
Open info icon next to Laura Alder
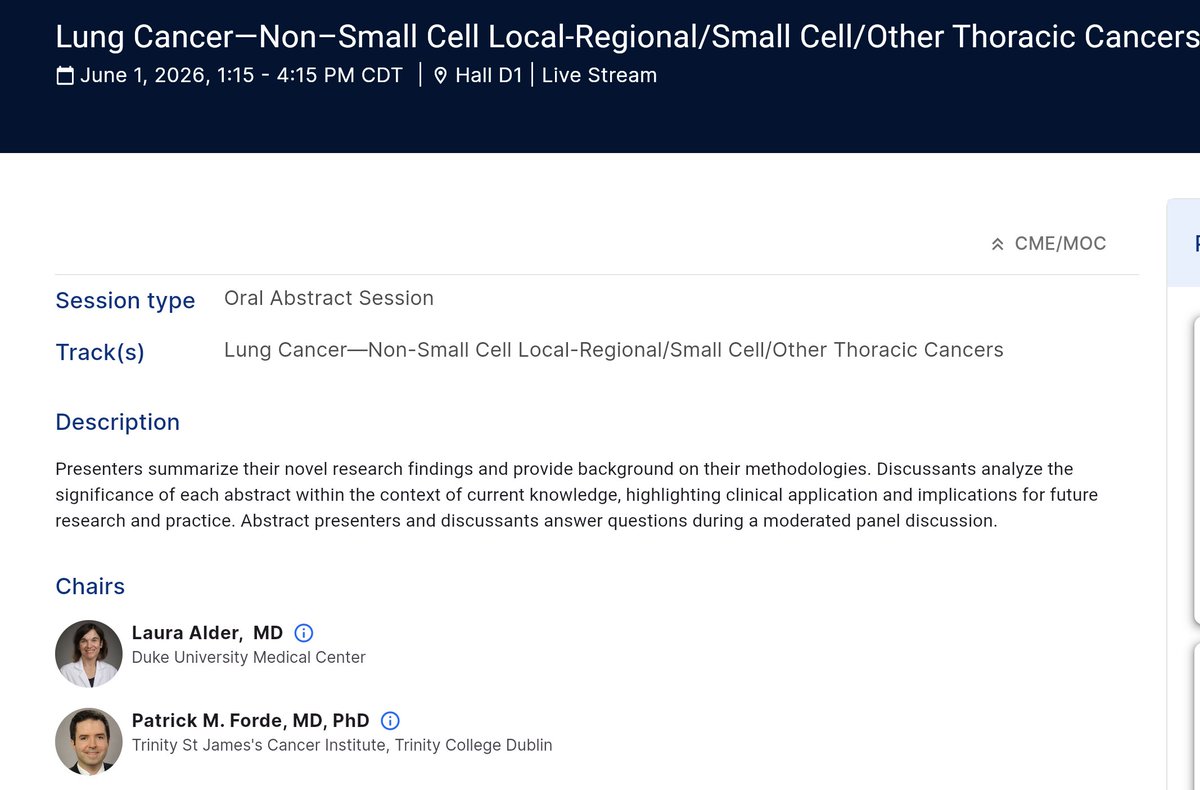click(x=305, y=633)
